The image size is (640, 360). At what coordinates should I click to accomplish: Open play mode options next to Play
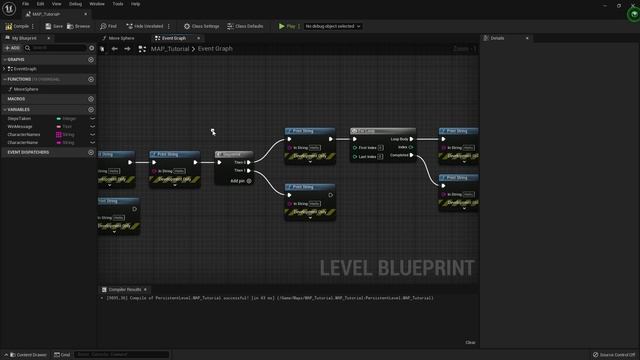(x=299, y=26)
